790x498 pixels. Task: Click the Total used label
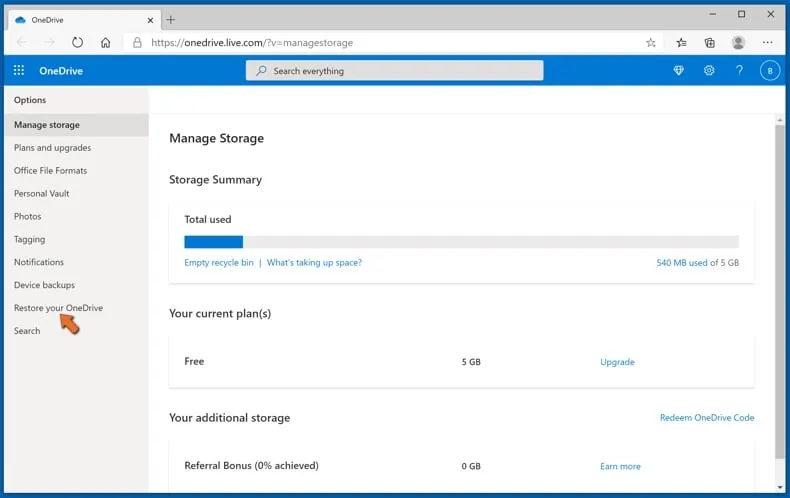coord(208,219)
